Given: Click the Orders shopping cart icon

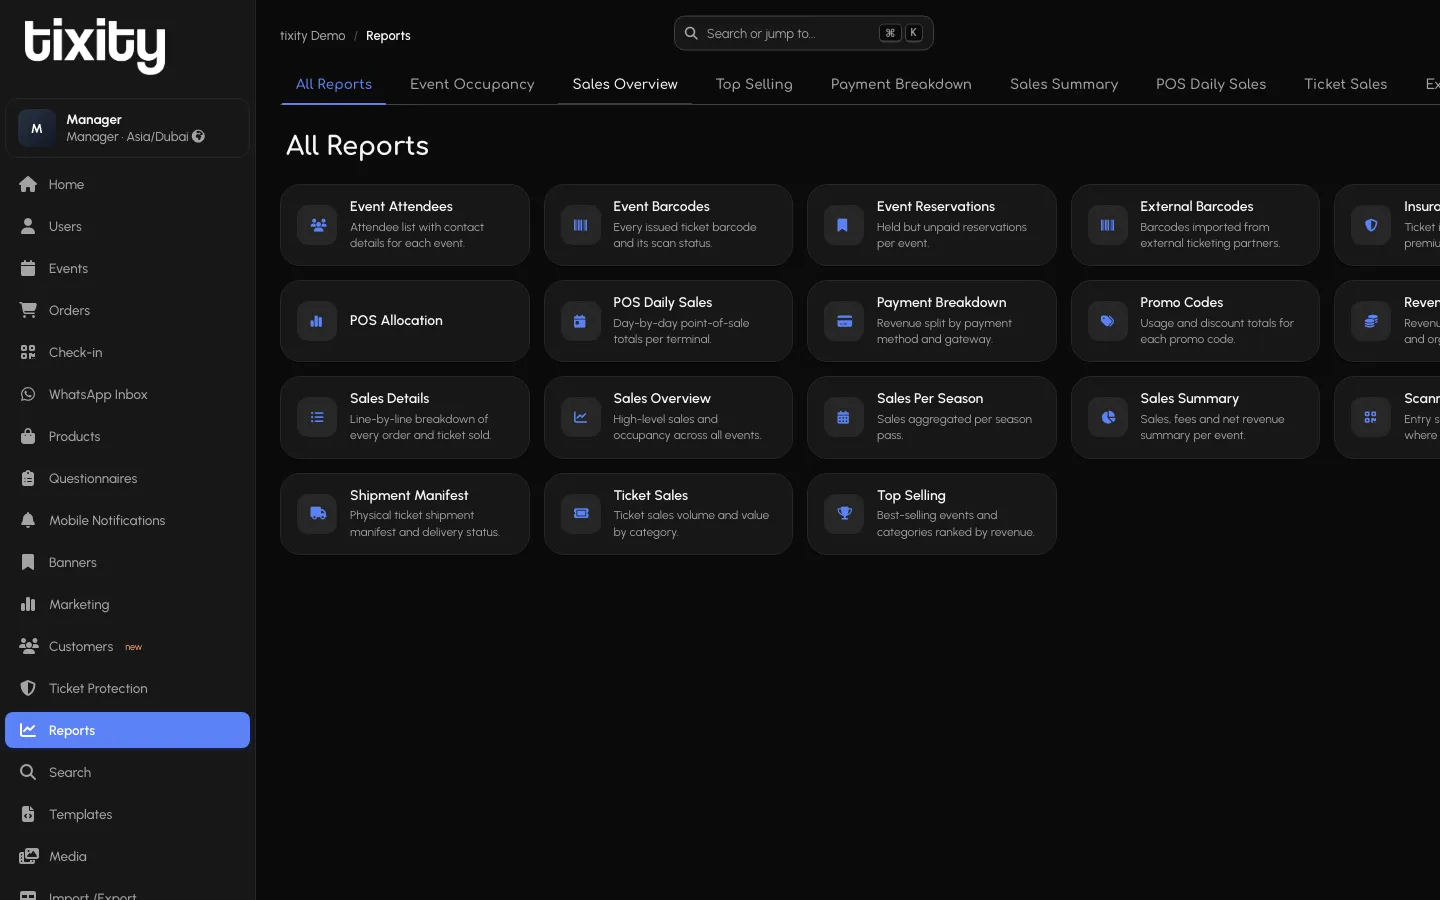Looking at the screenshot, I should pos(28,310).
